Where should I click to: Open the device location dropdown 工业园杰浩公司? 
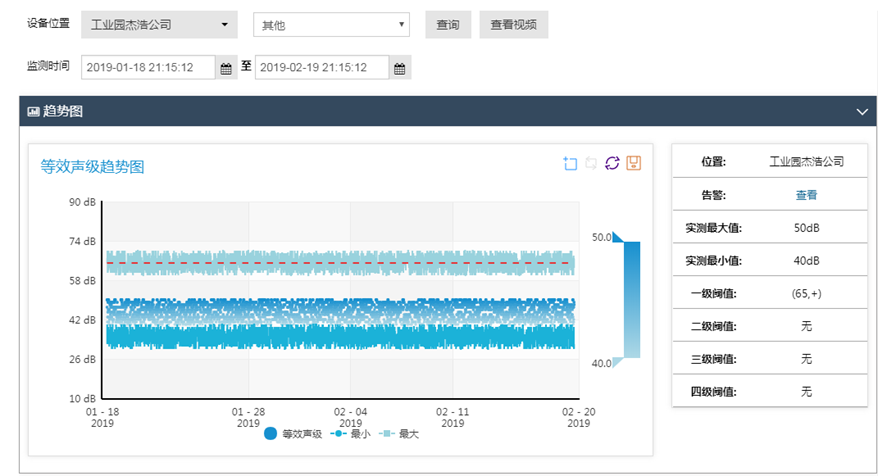159,25
